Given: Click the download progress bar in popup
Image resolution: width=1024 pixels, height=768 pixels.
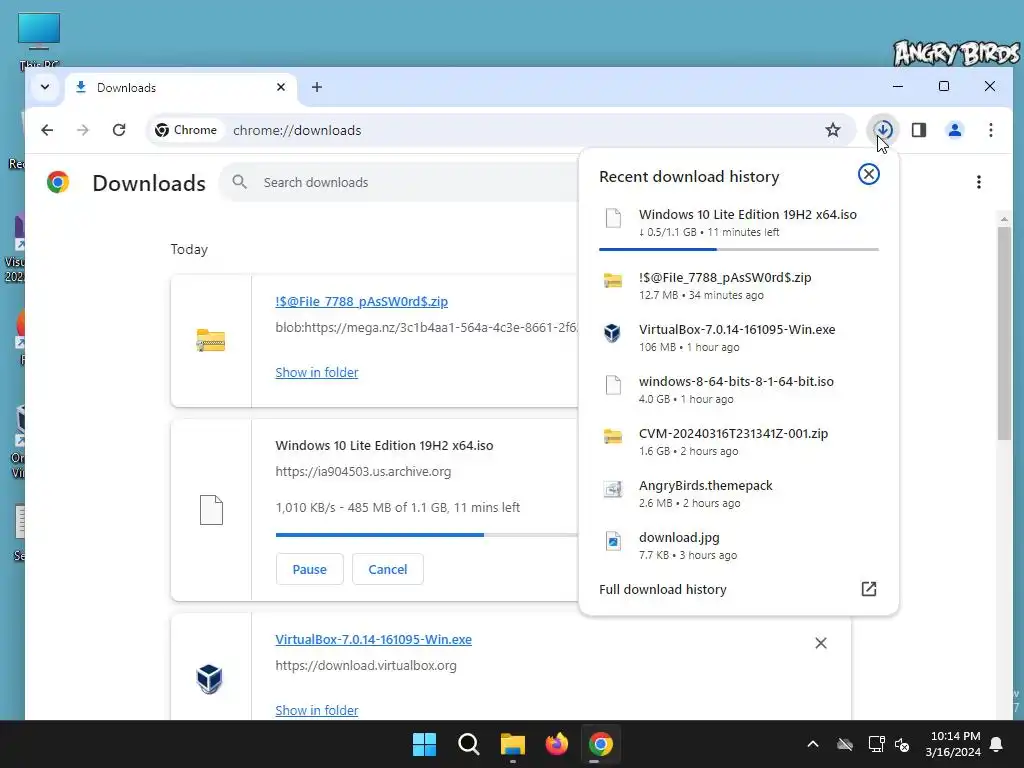Looking at the screenshot, I should point(739,249).
